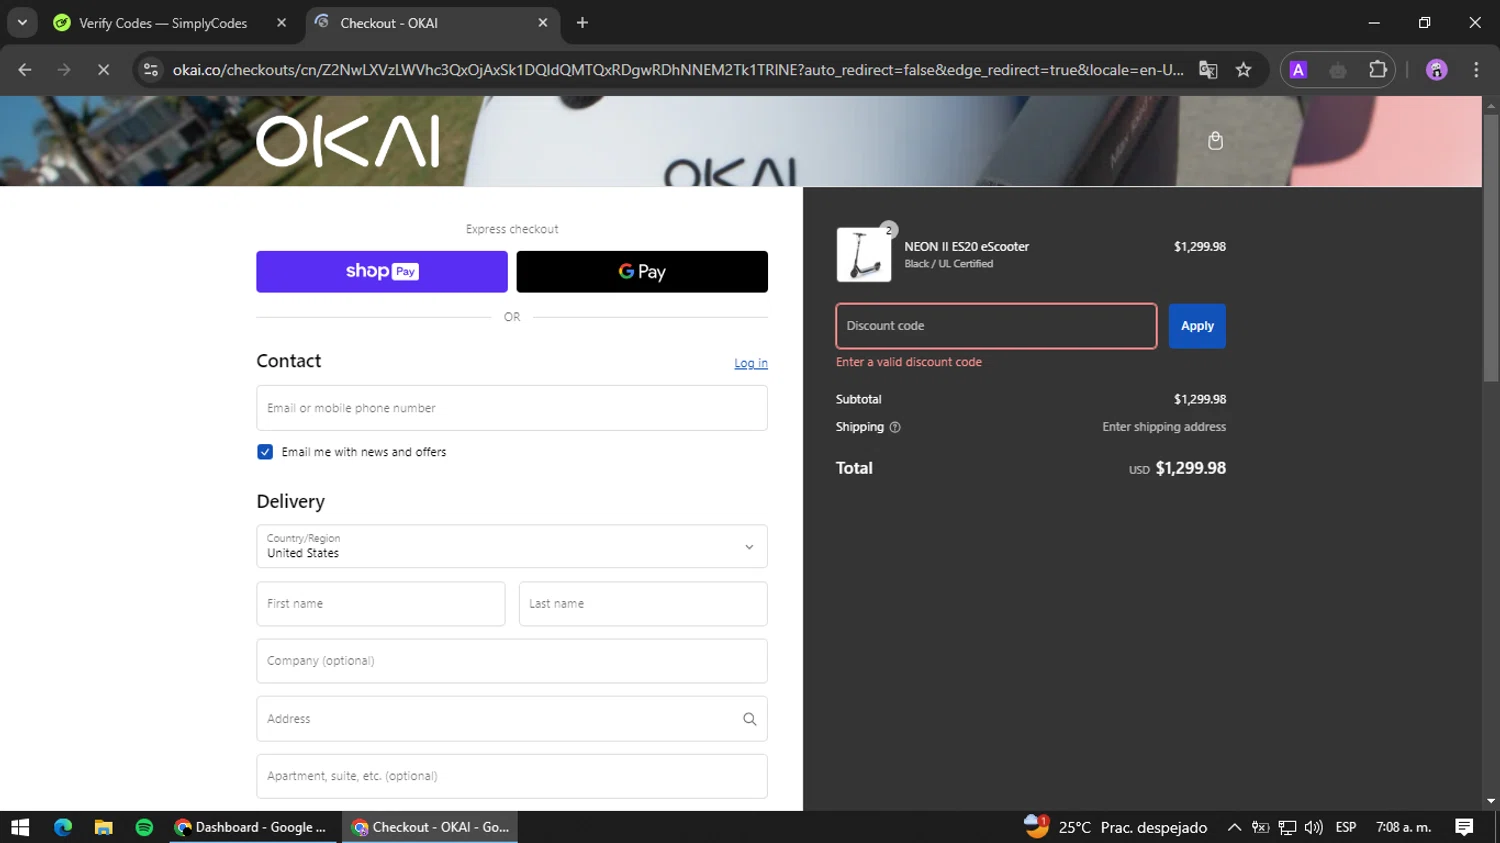Open a new browser tab

click(x=582, y=23)
